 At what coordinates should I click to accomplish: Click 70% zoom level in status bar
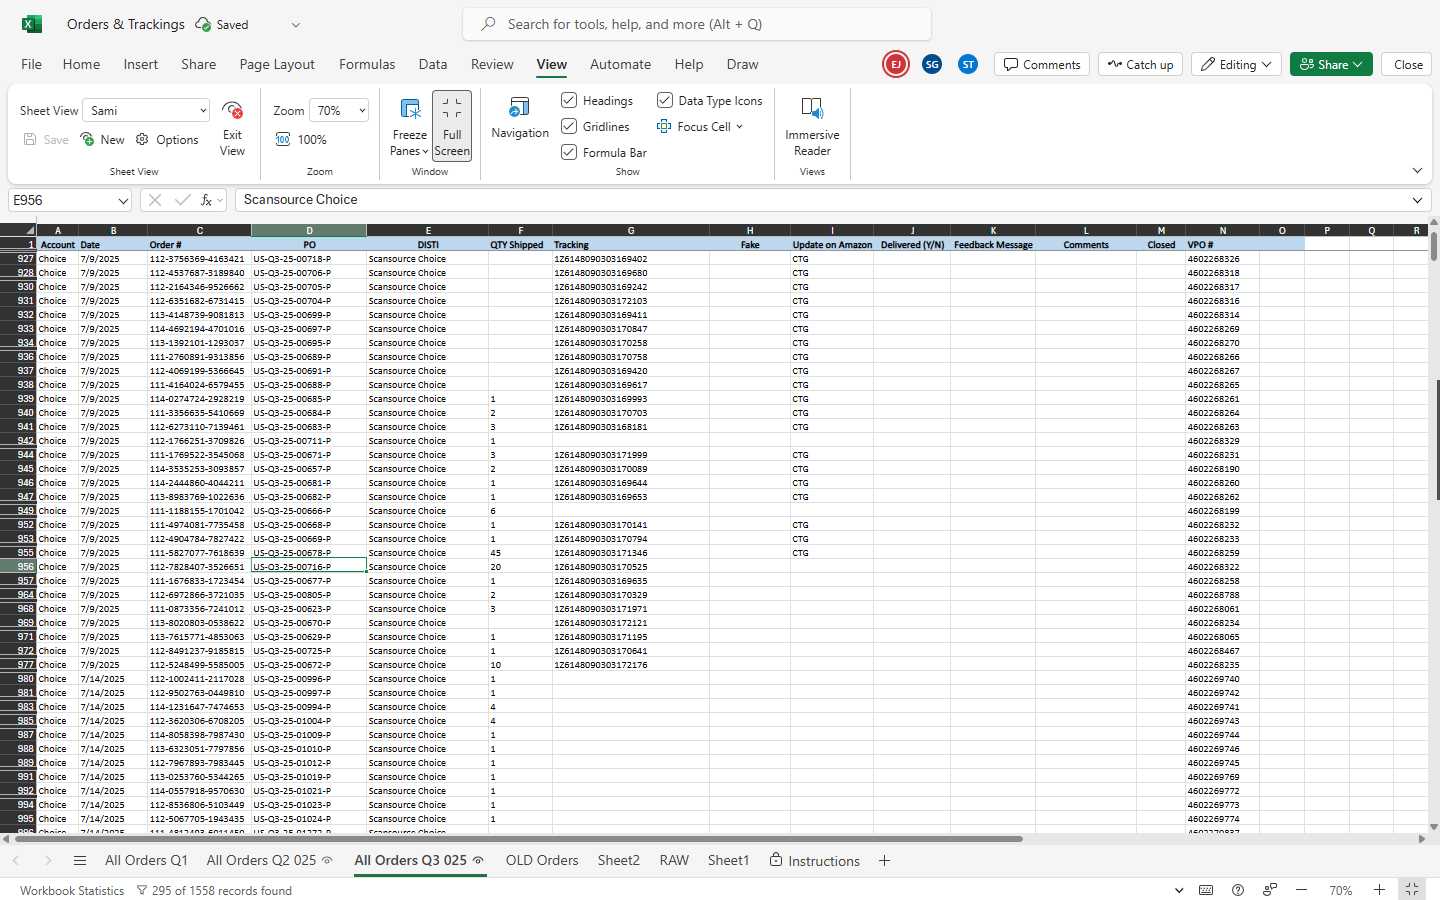pos(1340,890)
